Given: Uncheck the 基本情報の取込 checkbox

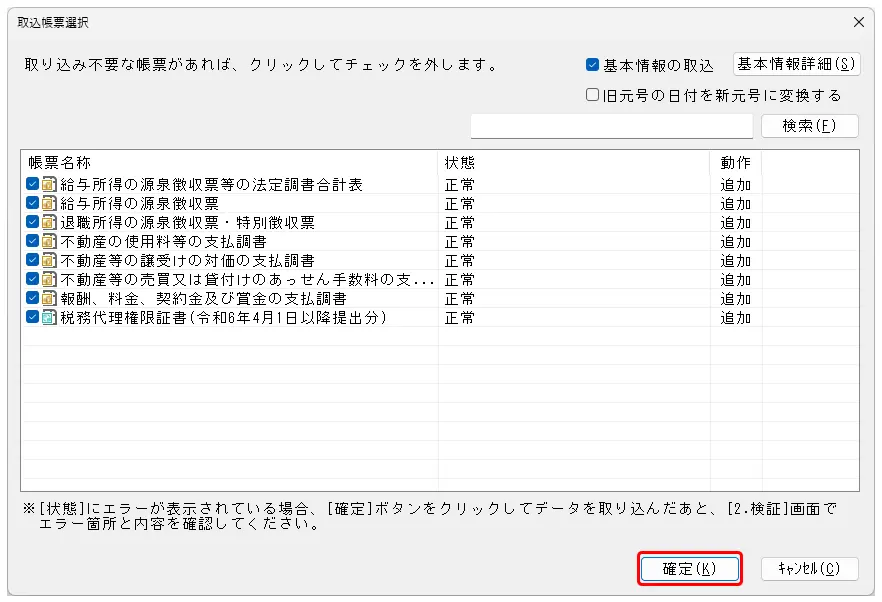Looking at the screenshot, I should [x=593, y=65].
